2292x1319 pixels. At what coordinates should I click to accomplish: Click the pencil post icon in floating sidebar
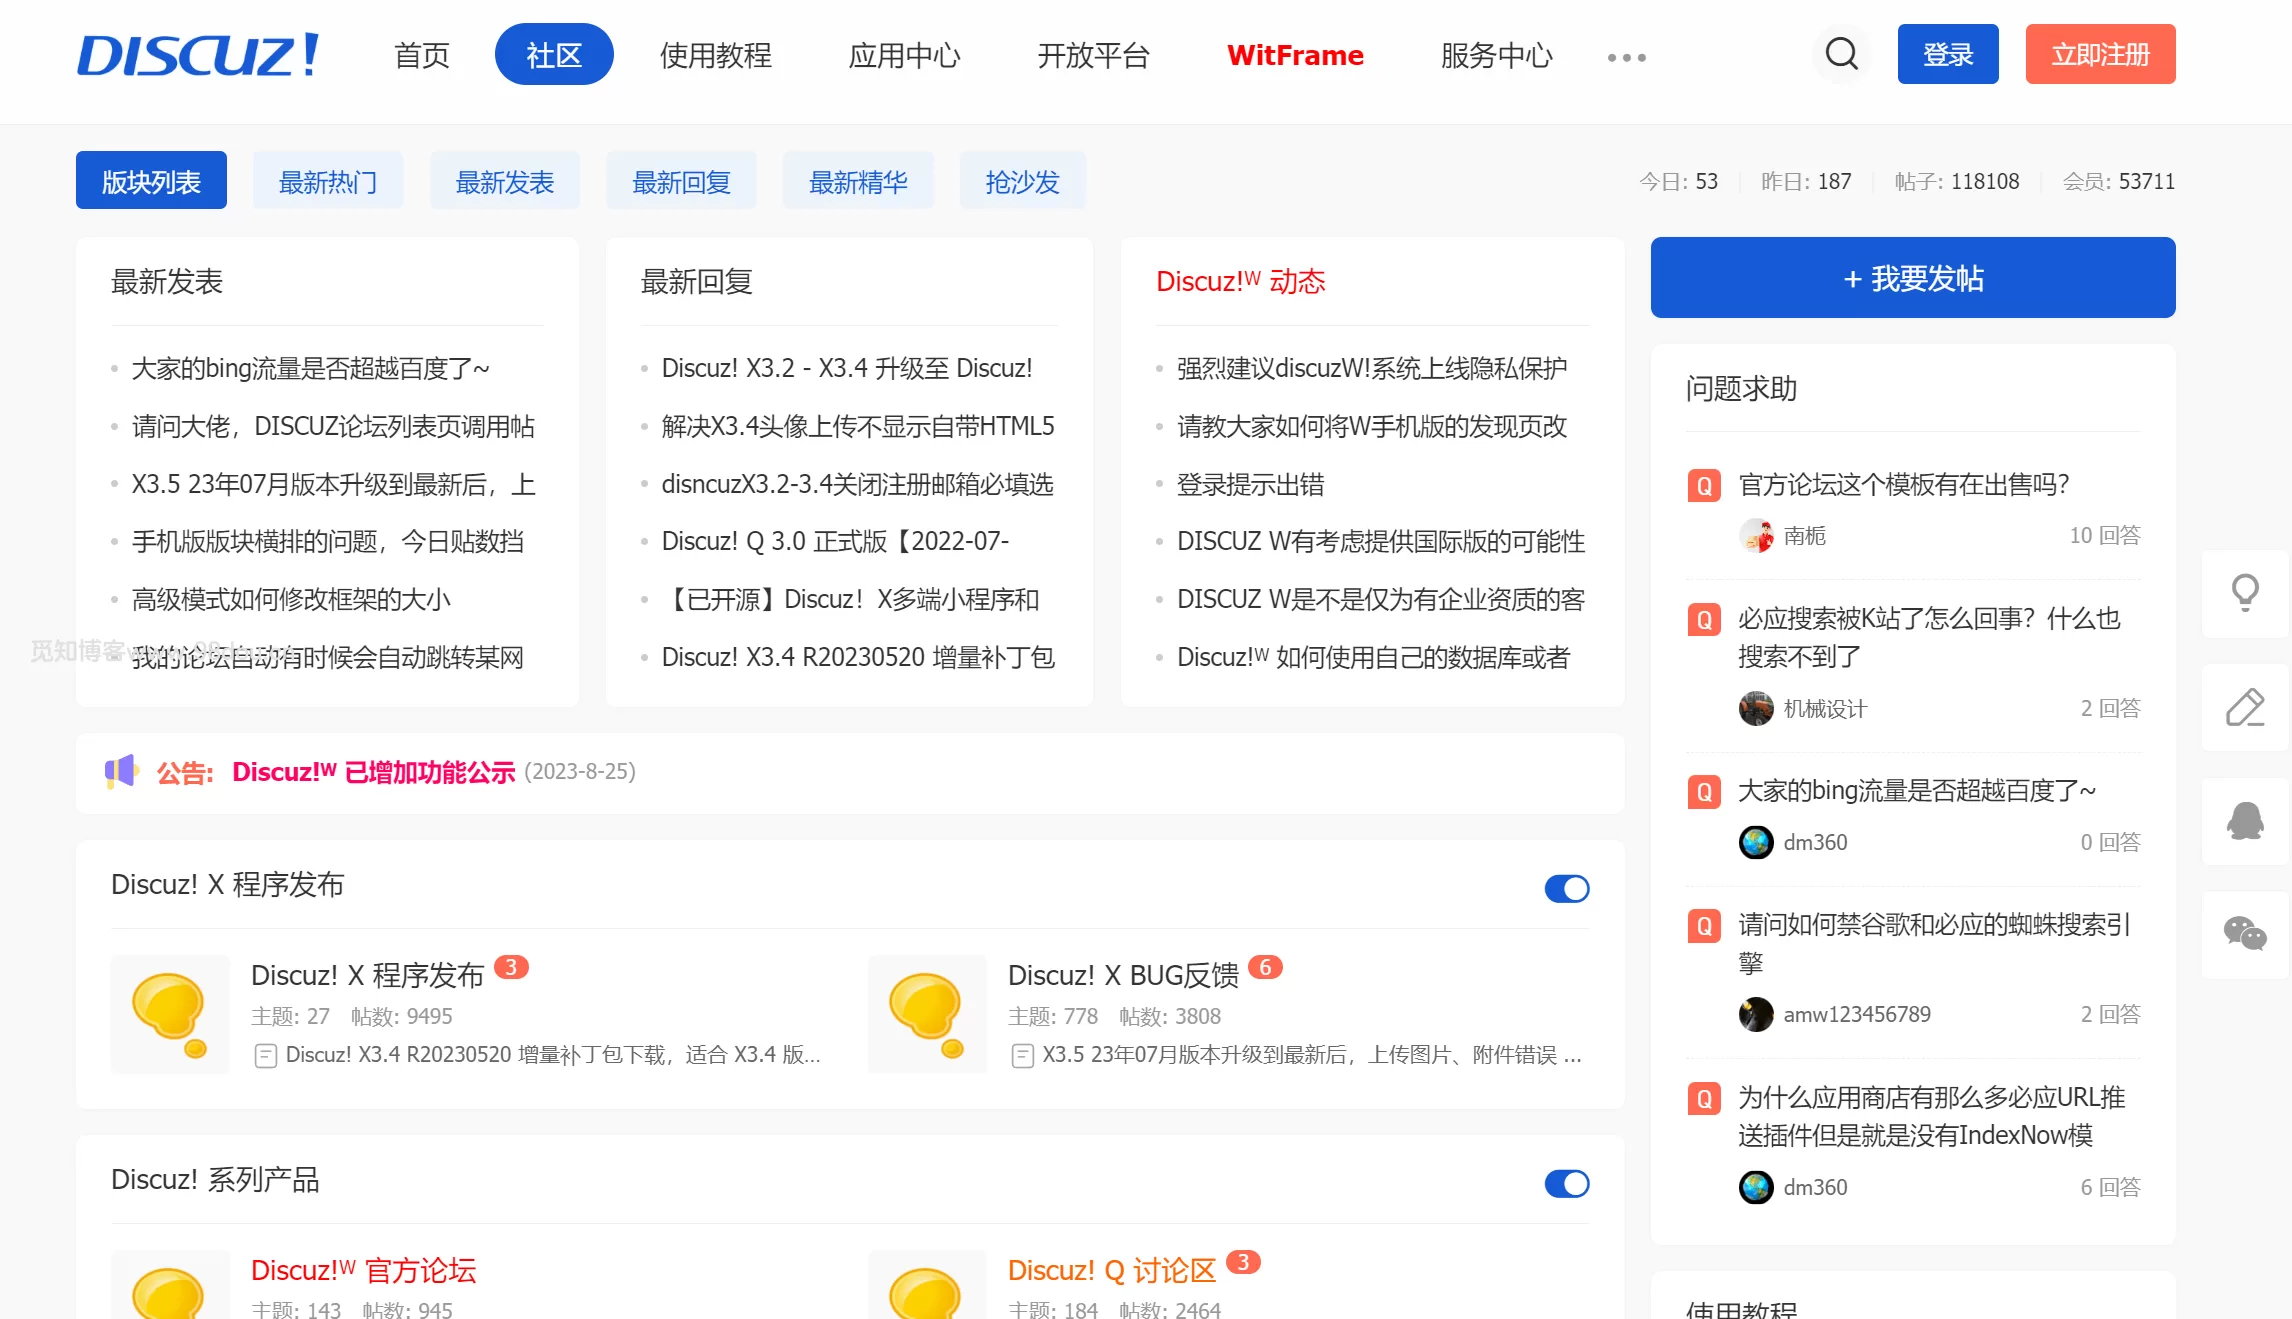(2246, 708)
